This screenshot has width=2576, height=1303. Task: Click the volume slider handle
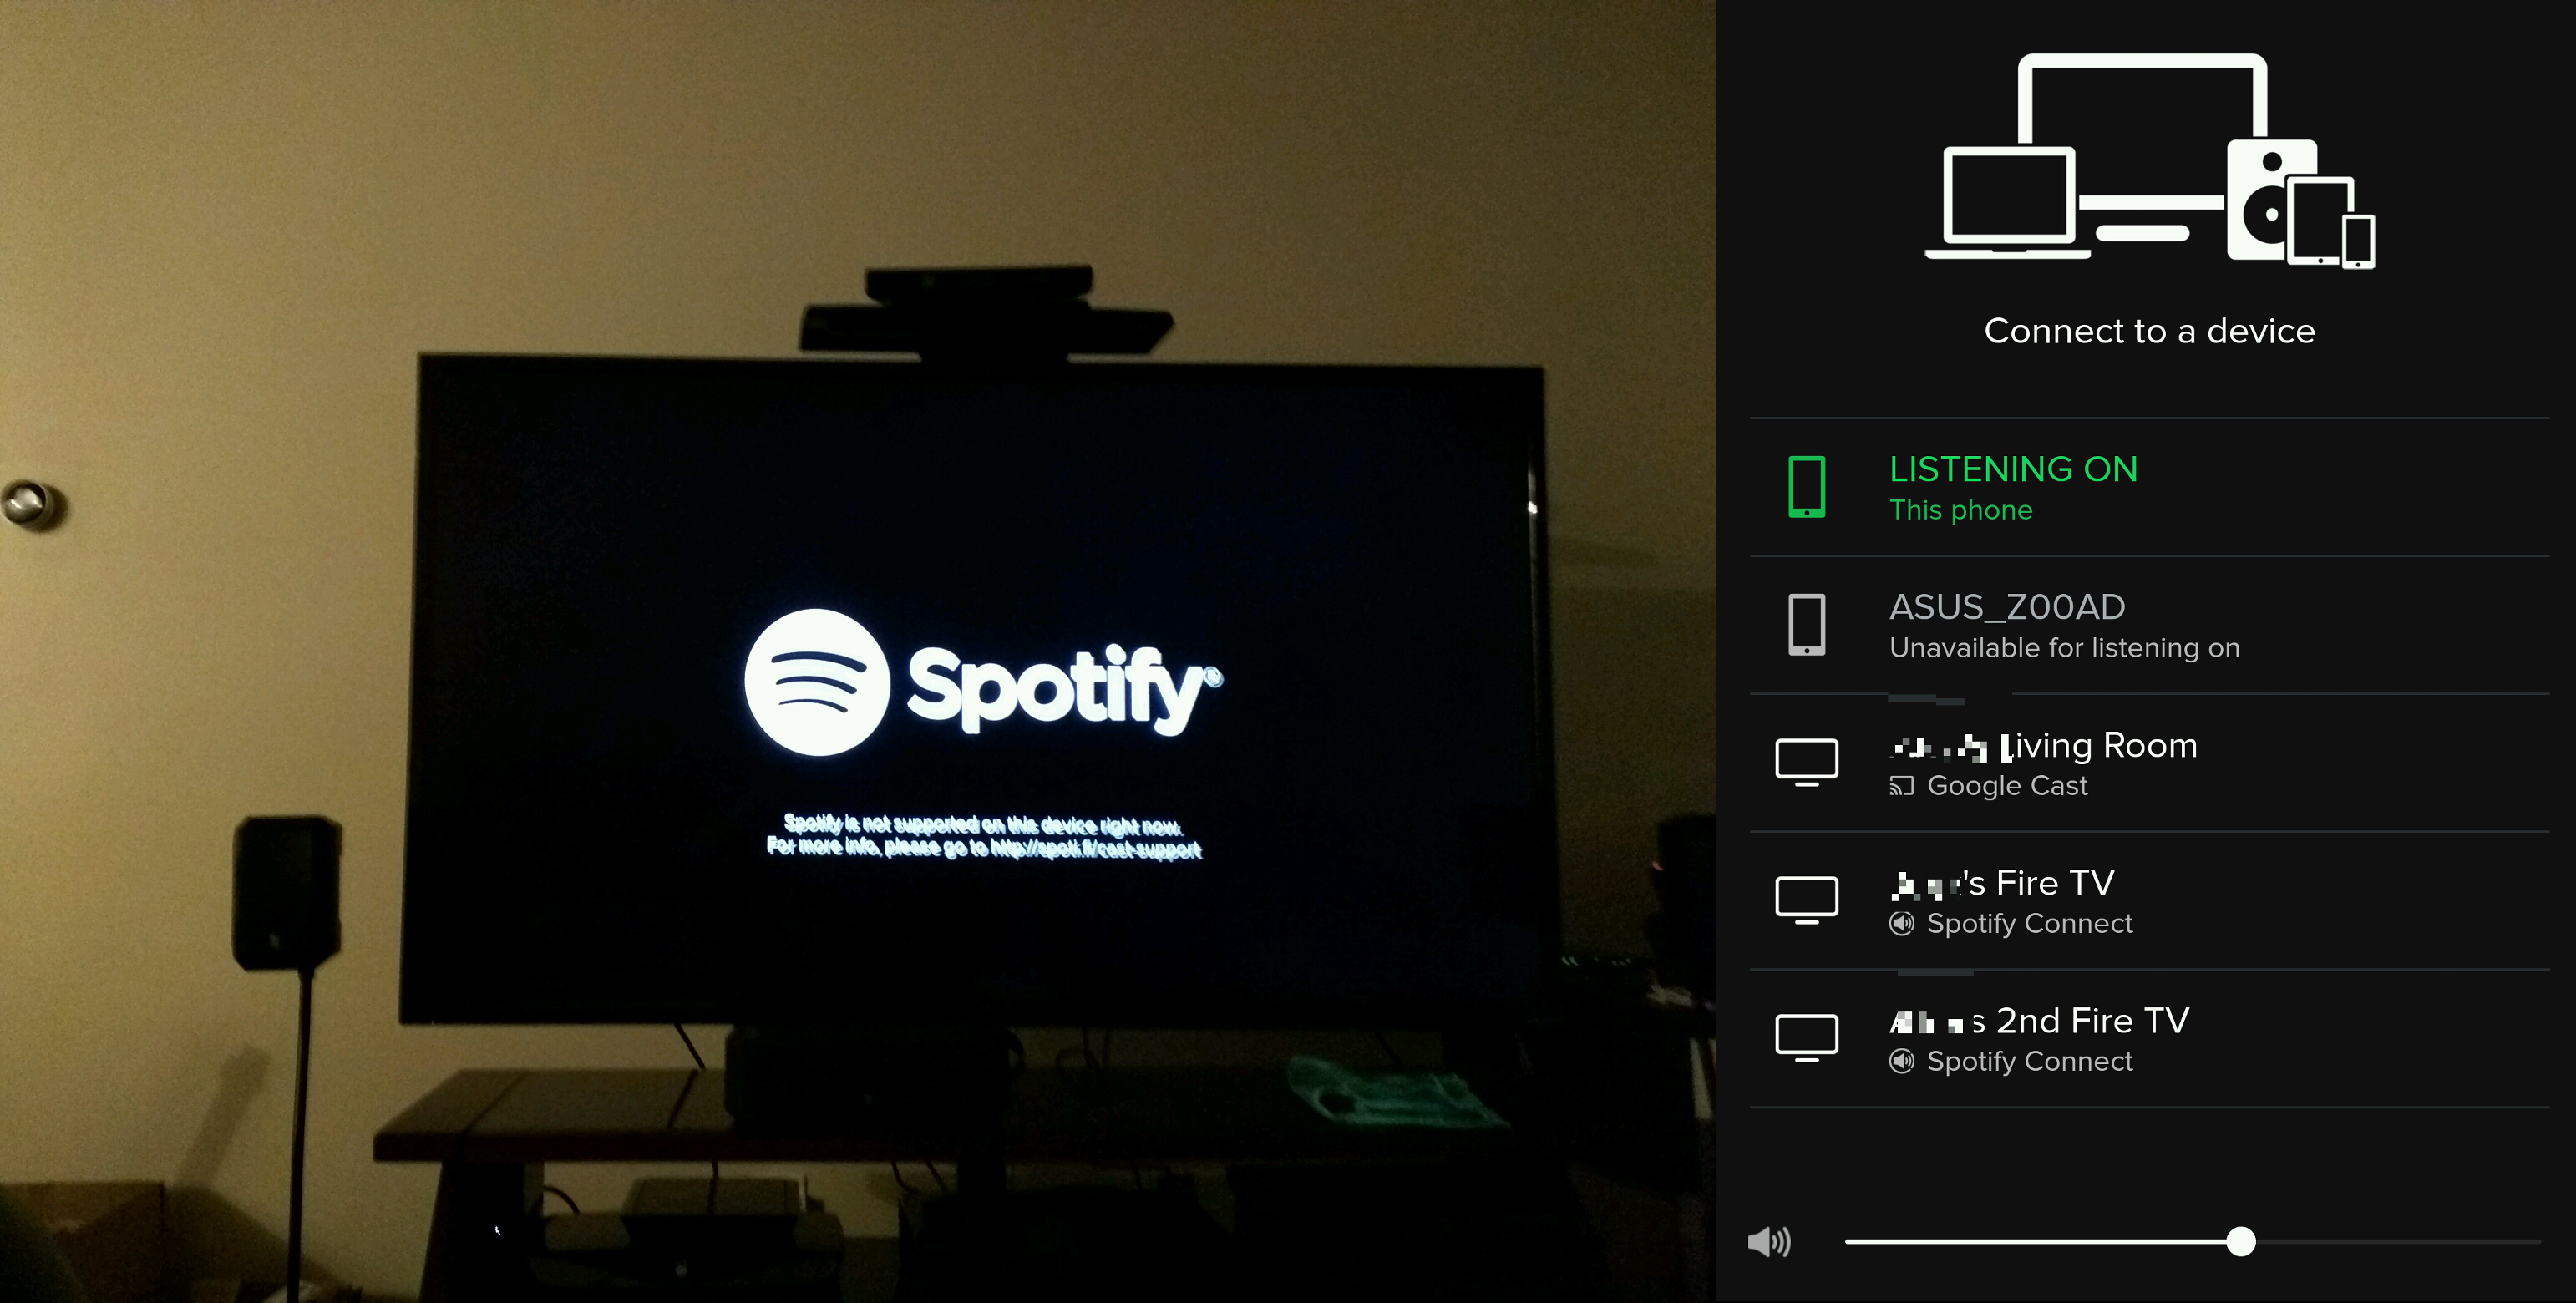pos(2241,1242)
